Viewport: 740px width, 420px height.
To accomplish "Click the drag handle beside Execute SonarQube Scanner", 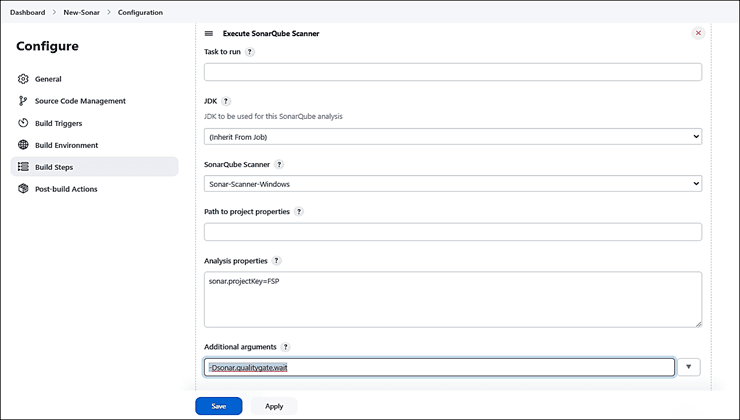I will (x=209, y=33).
